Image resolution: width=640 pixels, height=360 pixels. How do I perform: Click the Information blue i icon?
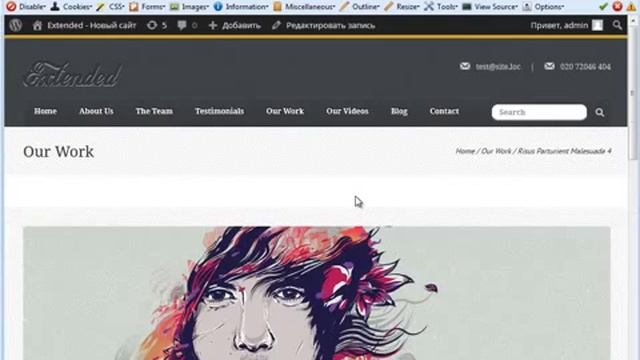[x=218, y=7]
